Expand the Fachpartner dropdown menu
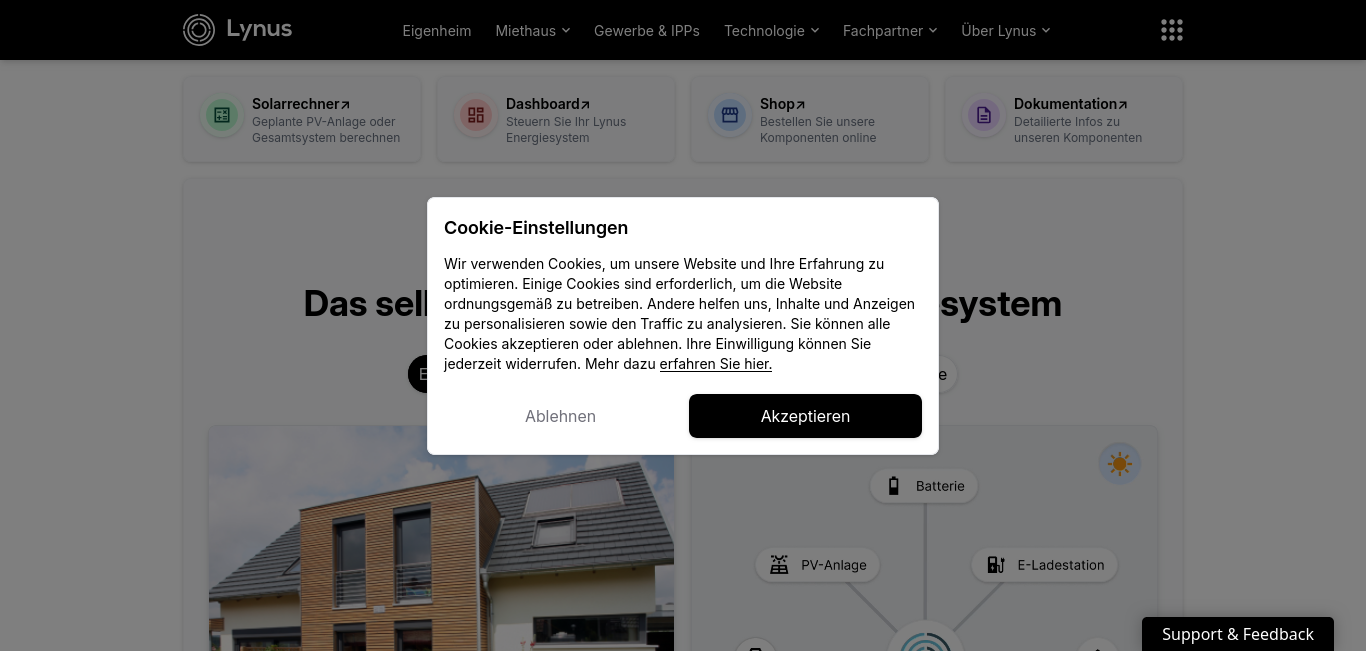The width and height of the screenshot is (1366, 651). point(890,31)
